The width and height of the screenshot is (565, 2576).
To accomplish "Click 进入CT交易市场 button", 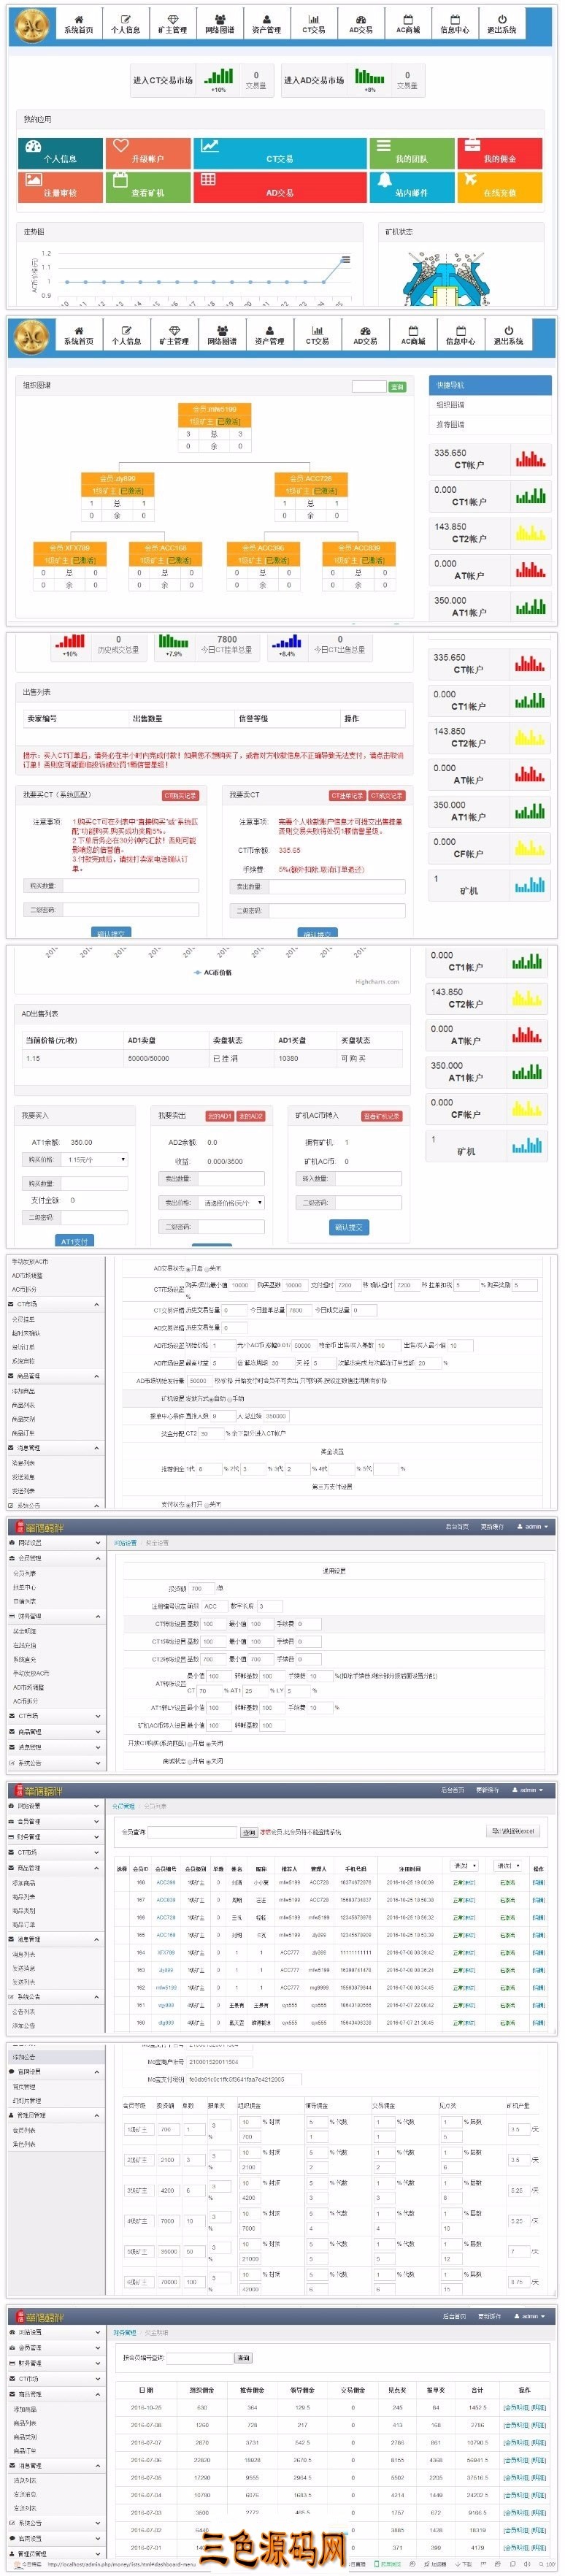I will [x=163, y=80].
